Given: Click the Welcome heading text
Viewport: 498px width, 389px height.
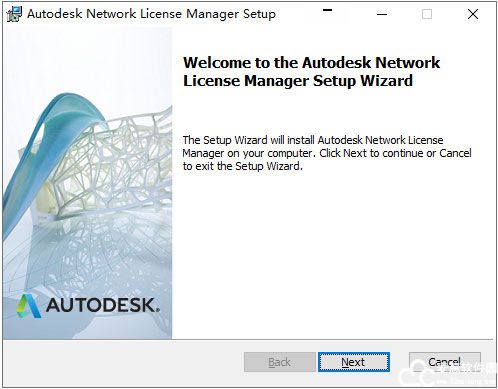Looking at the screenshot, I should tap(311, 72).
